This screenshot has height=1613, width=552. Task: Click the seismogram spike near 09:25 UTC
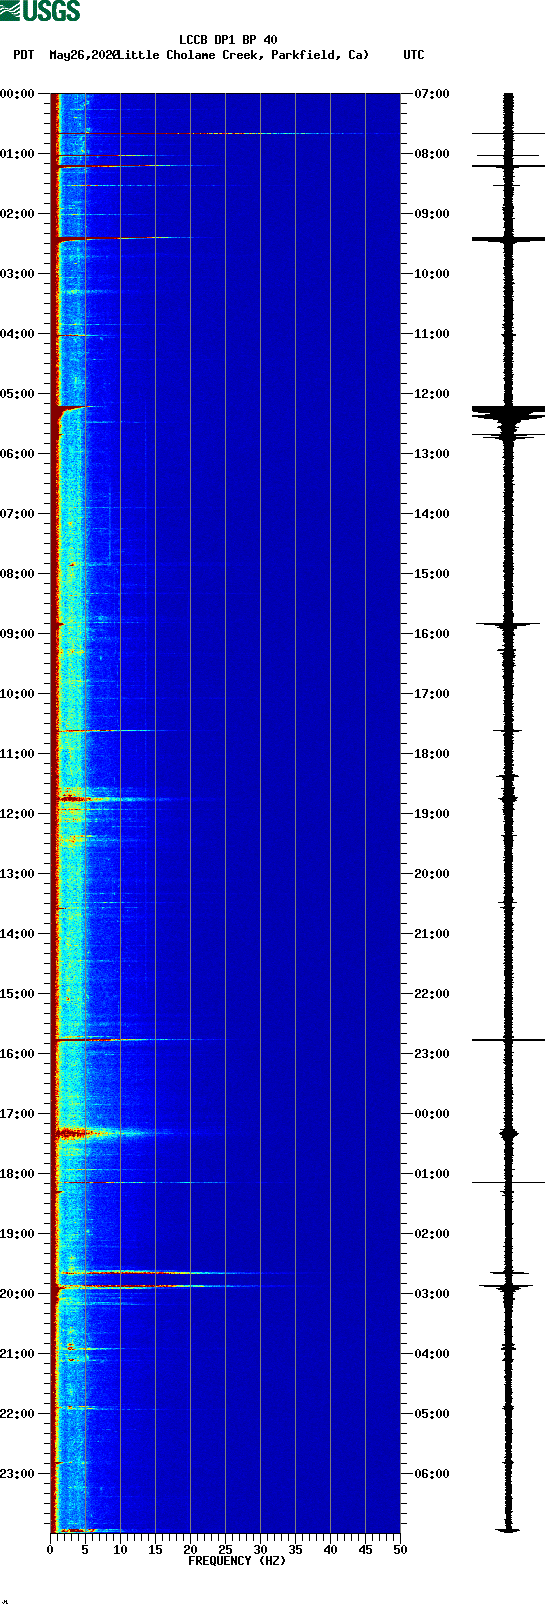(509, 239)
